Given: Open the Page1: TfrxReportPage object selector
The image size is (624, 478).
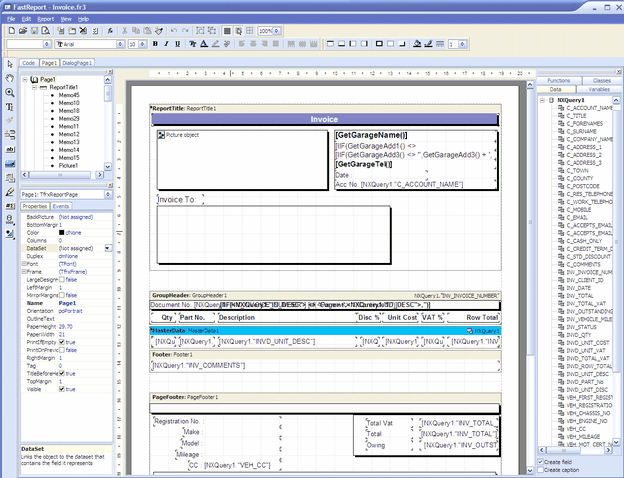Looking at the screenshot, I should click(108, 194).
